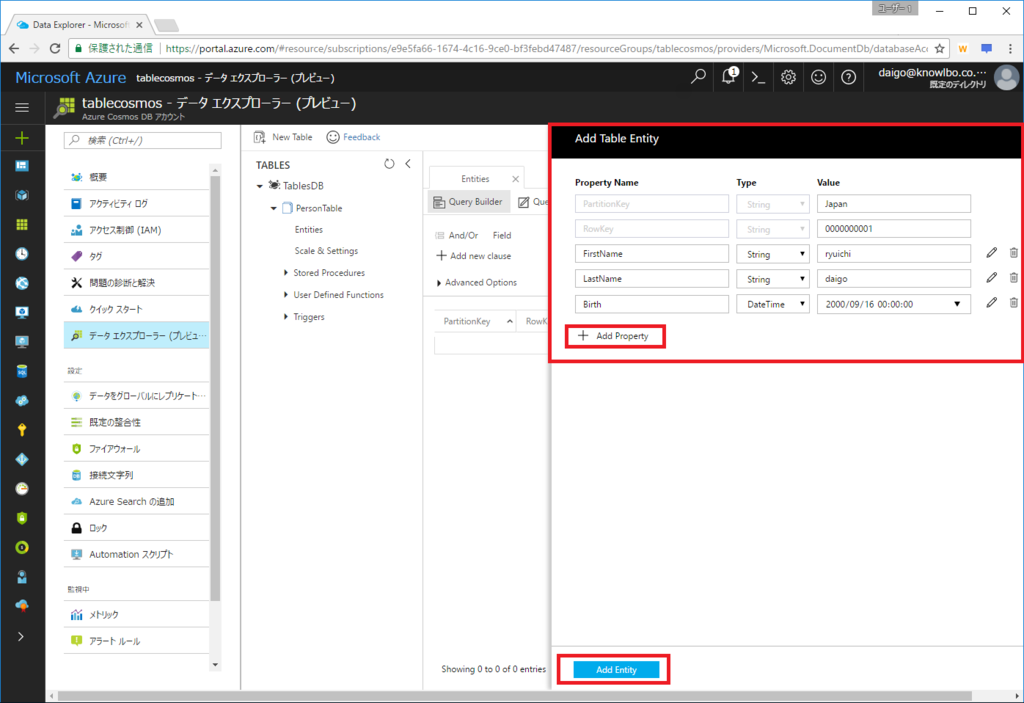The width and height of the screenshot is (1024, 703).
Task: Open Scale & Settings under PersonTable
Action: coord(326,251)
